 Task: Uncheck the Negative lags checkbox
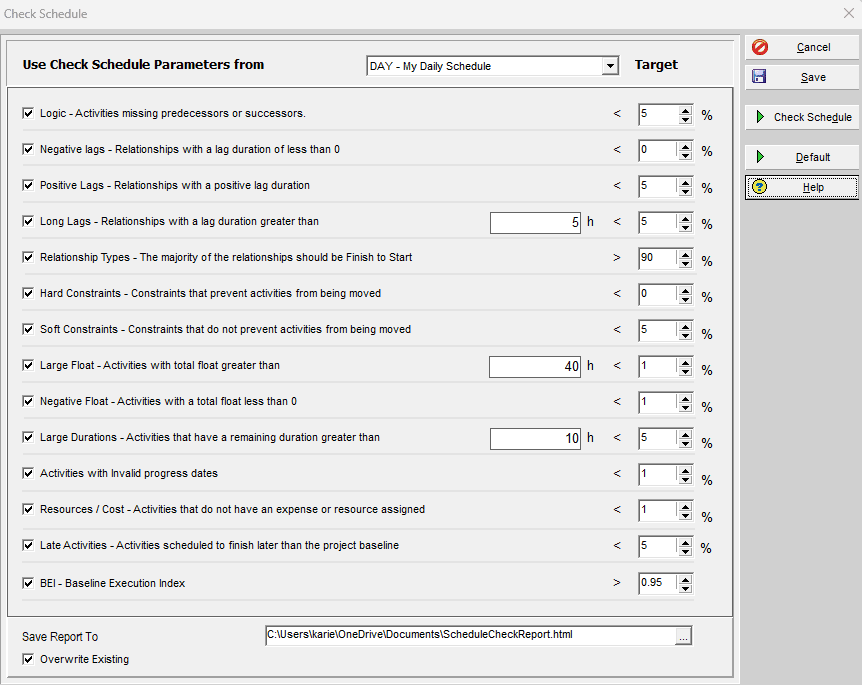pyautogui.click(x=28, y=149)
